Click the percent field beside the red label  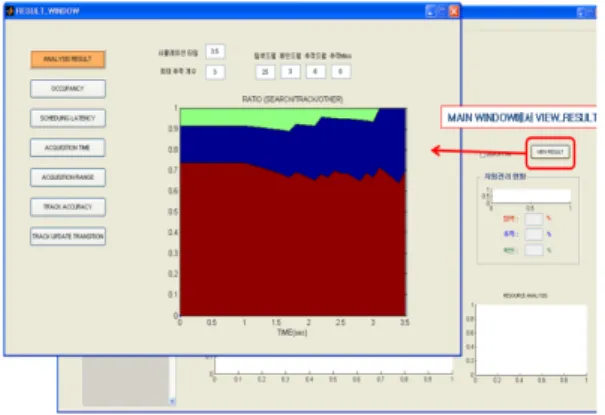534,219
